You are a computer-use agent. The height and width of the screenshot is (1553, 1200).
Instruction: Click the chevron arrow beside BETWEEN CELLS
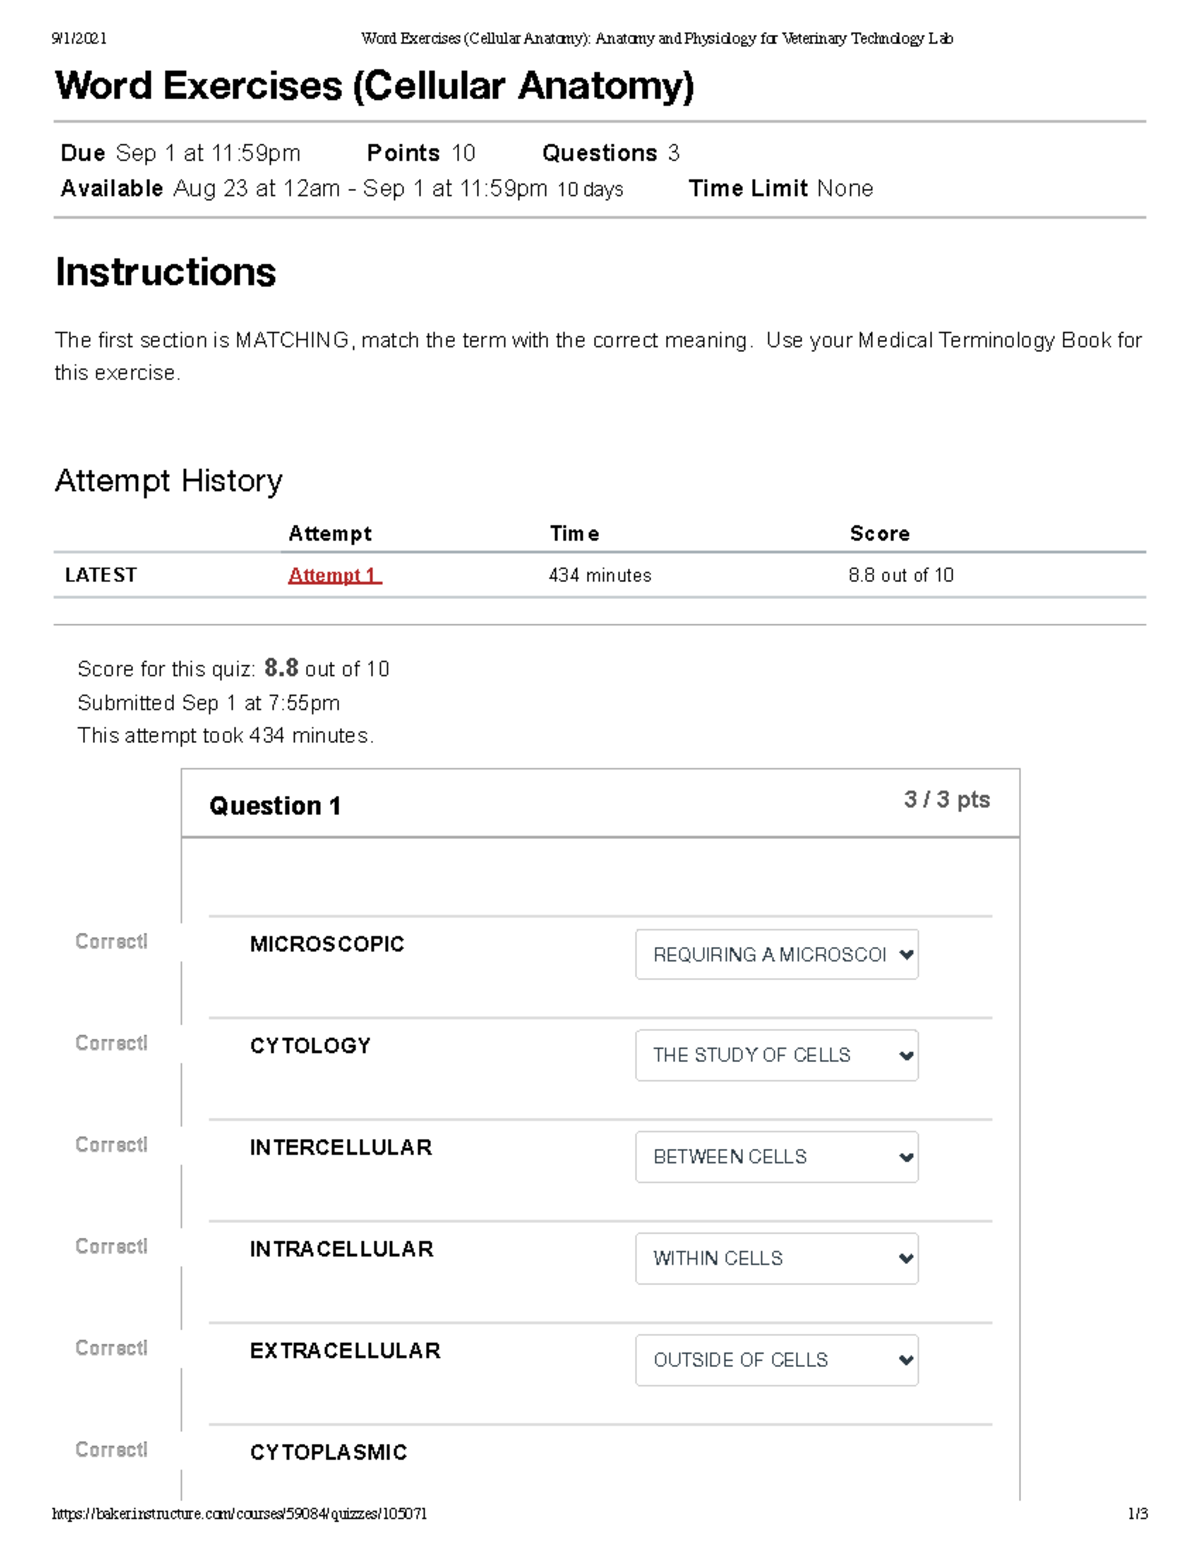[x=906, y=1158]
